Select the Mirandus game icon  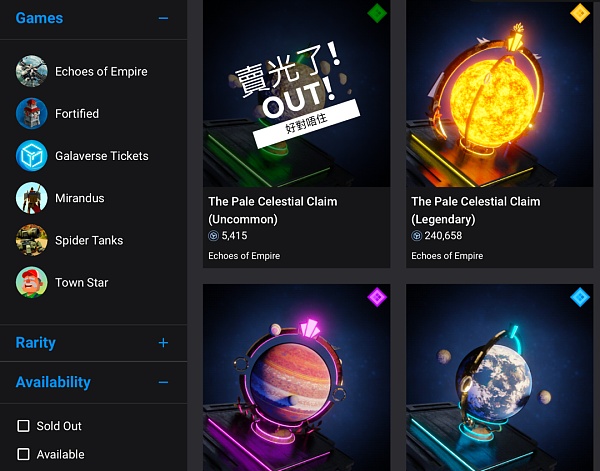pos(32,198)
